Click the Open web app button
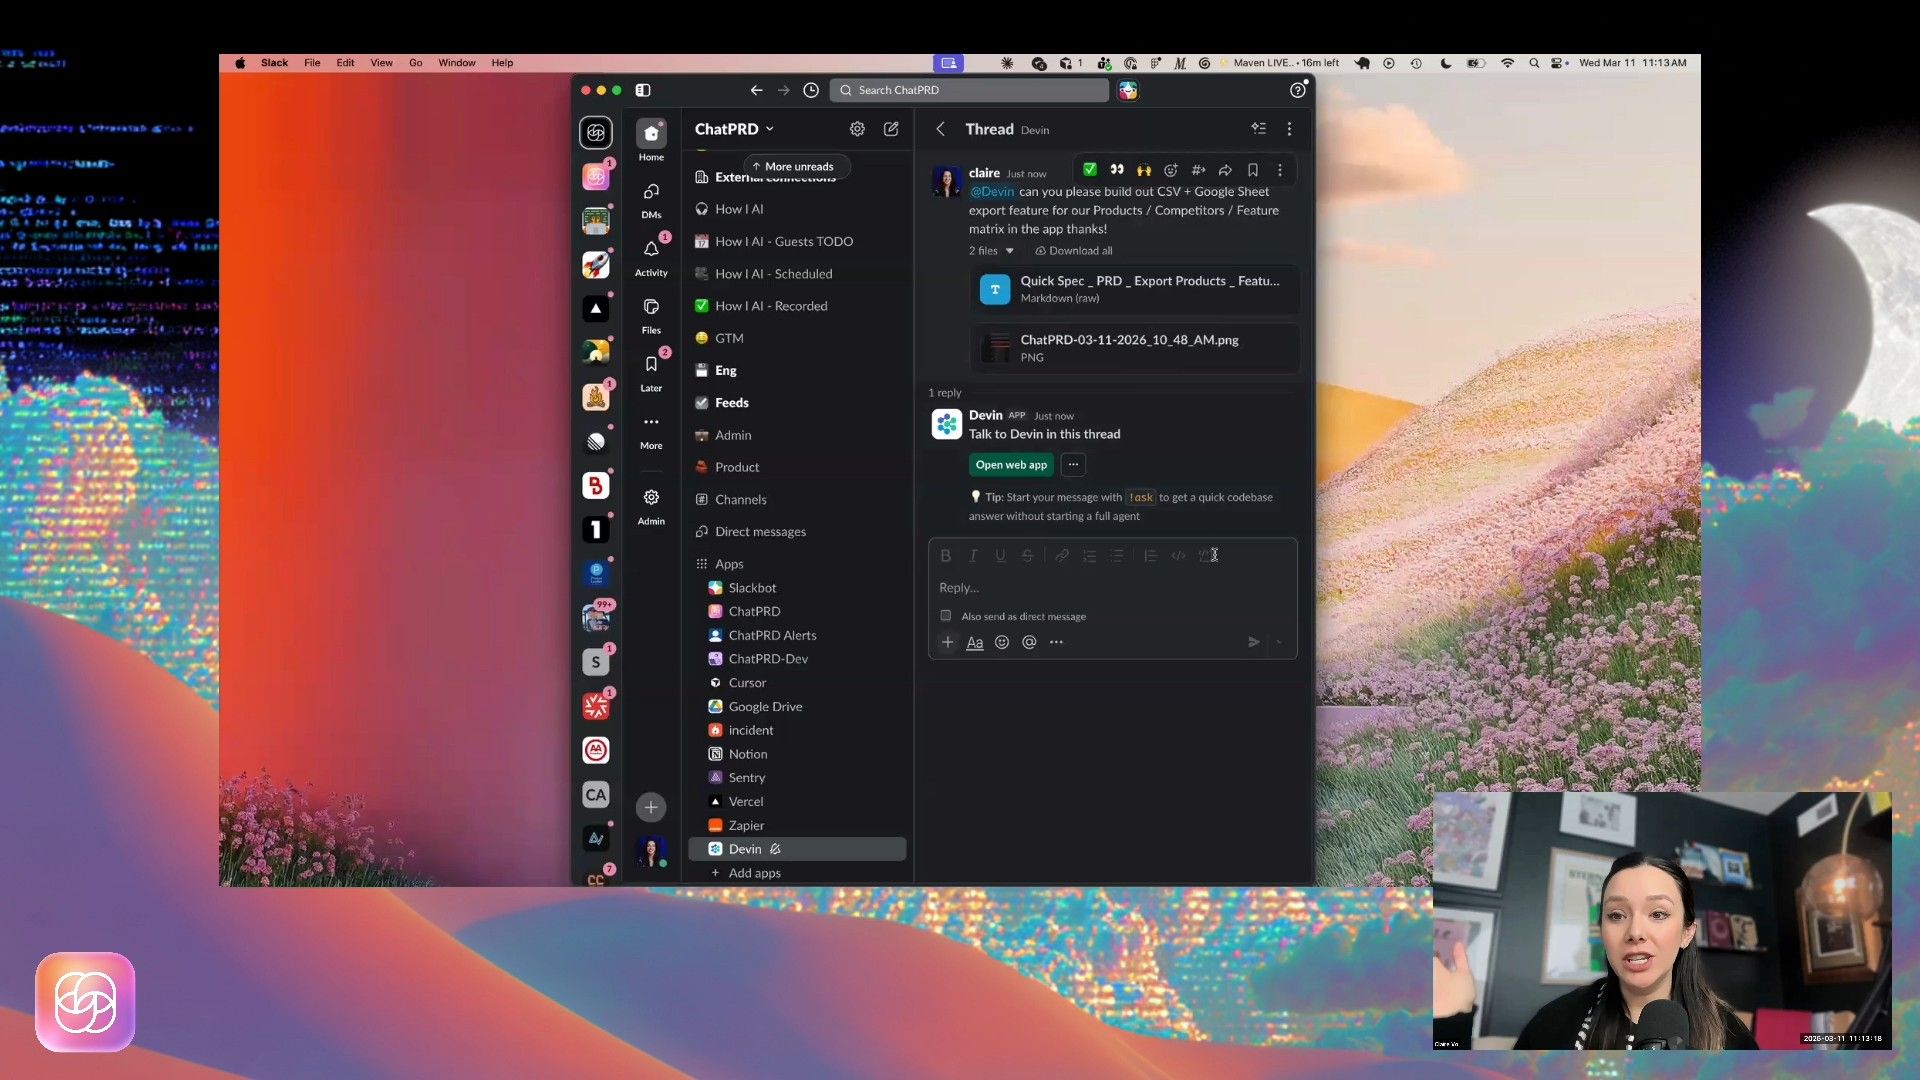Screen dimensions: 1920x1080 click(1011, 465)
